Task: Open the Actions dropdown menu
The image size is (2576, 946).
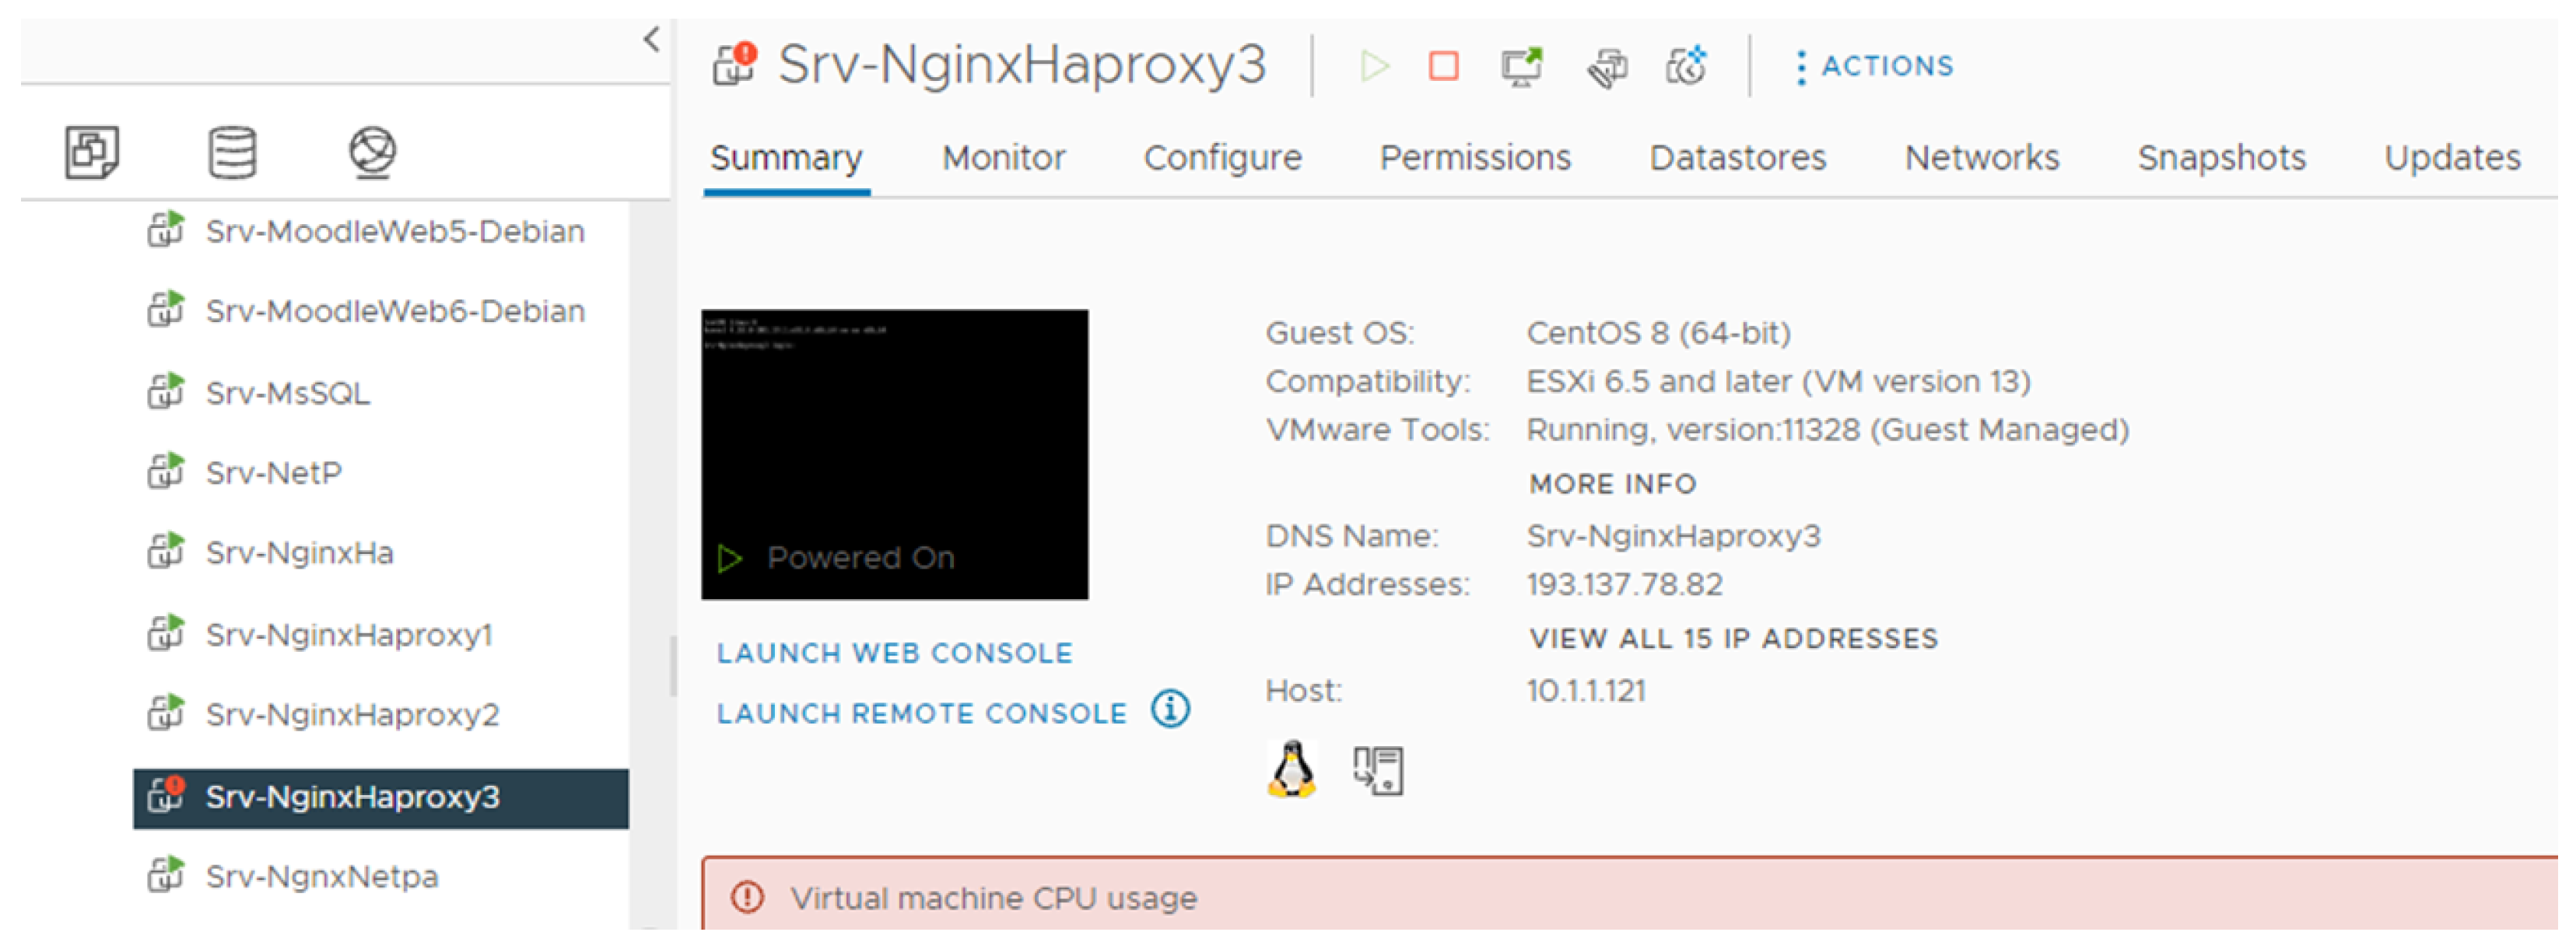Action: tap(1874, 66)
